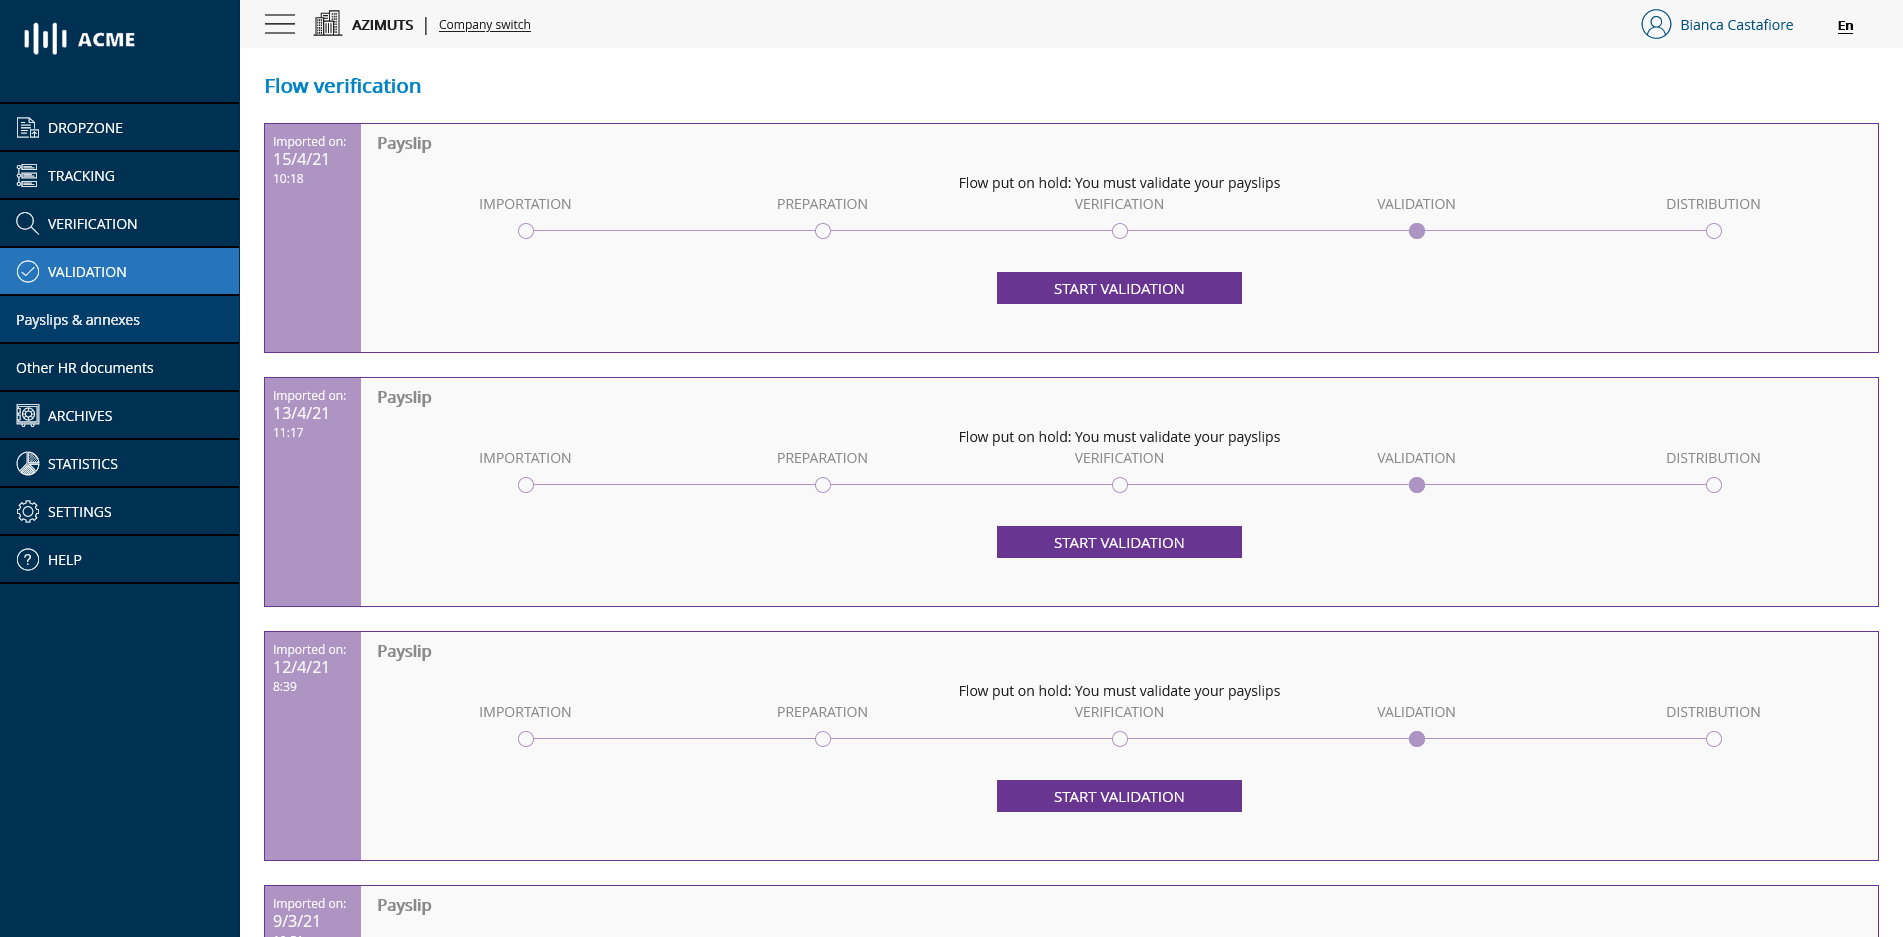Switch to Payslips & annexes
Viewport: 1903px width, 937px height.
pos(77,319)
